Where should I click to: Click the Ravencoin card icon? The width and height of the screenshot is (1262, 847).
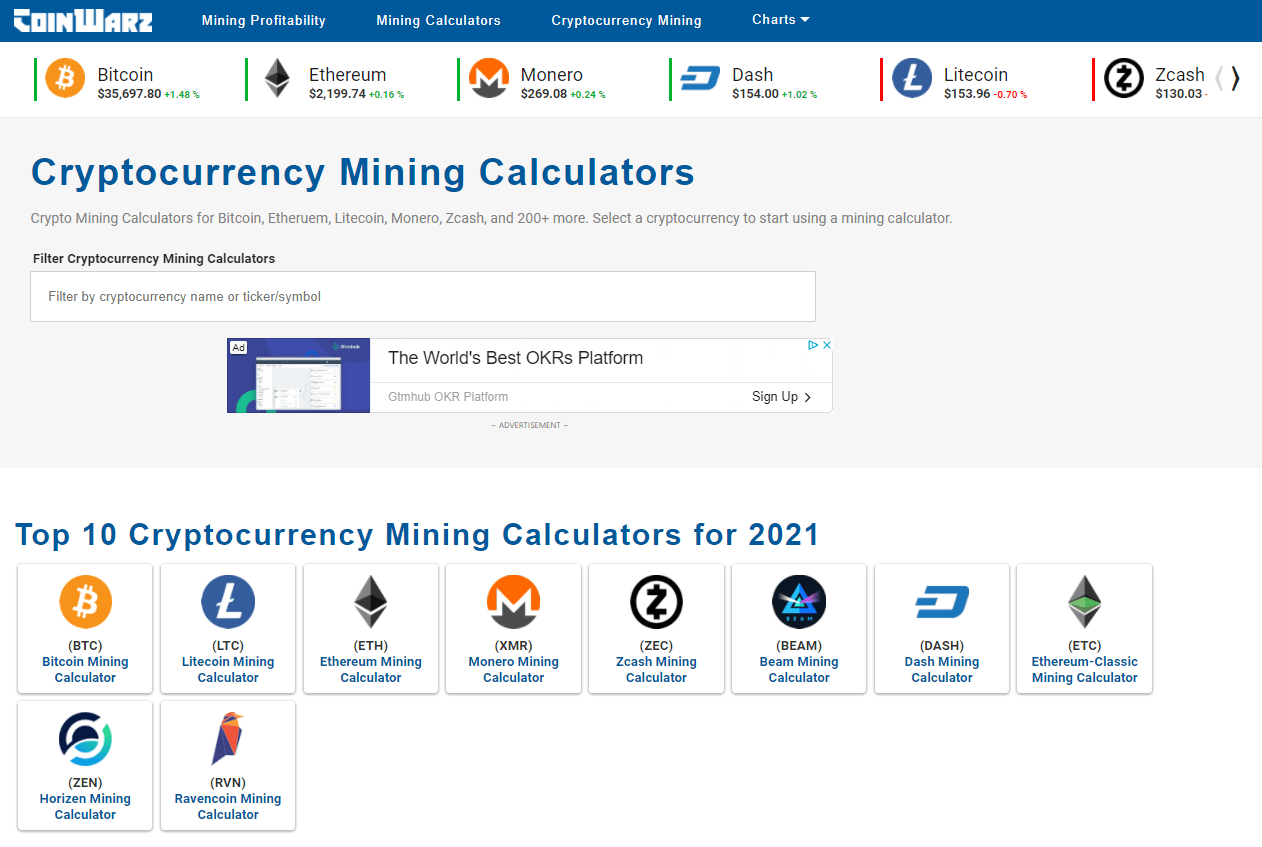228,739
